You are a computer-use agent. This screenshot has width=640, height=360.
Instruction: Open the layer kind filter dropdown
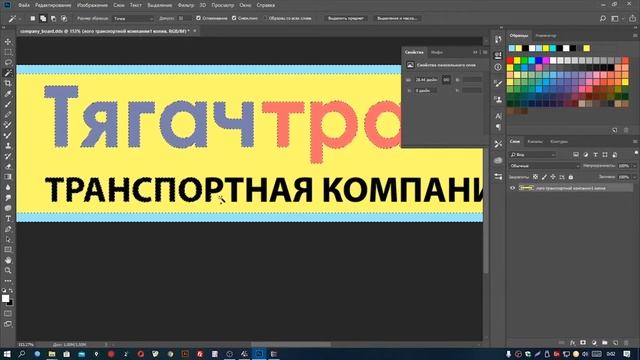[x=533, y=155]
